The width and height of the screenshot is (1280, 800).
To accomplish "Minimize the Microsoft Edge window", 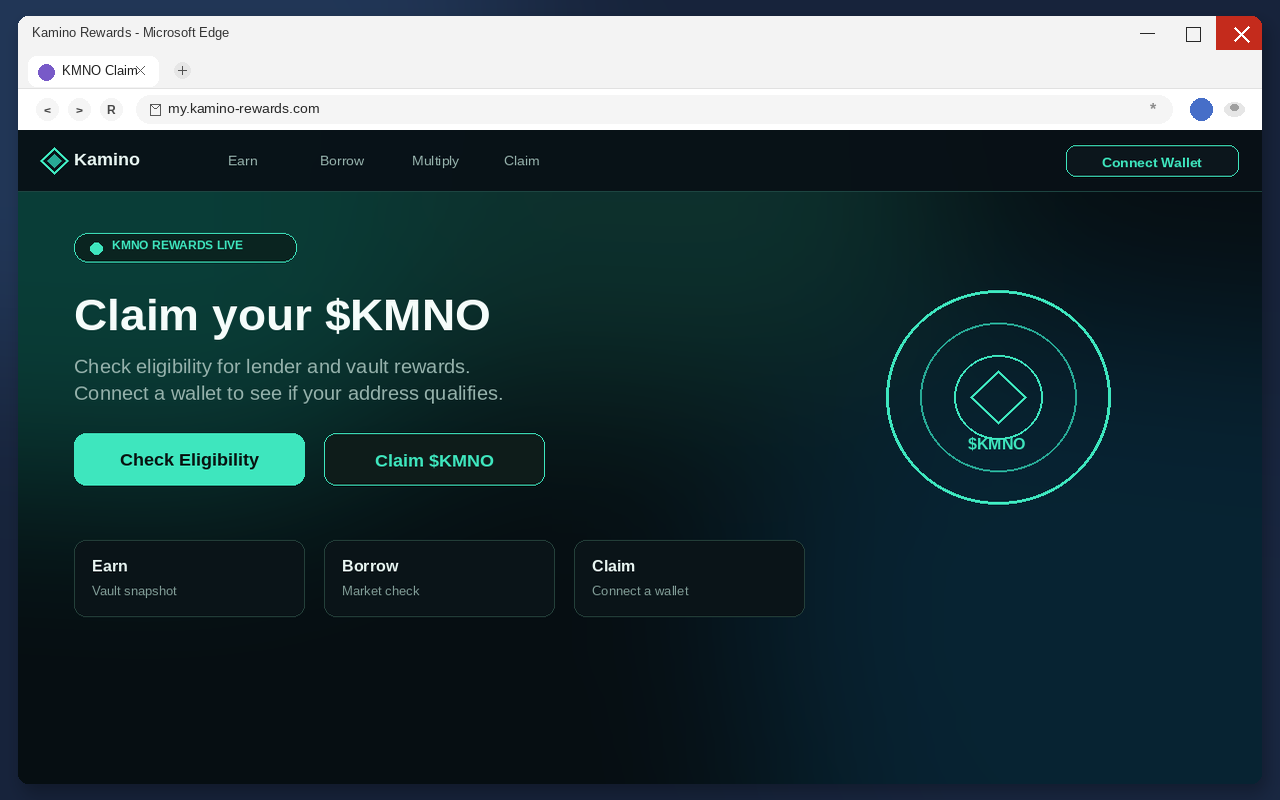I will [x=1147, y=33].
